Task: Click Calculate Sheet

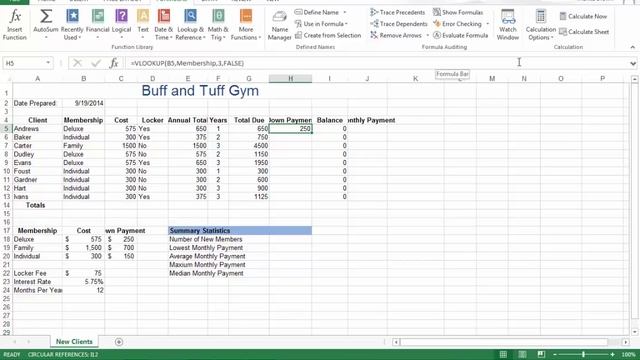Action: pos(584,32)
